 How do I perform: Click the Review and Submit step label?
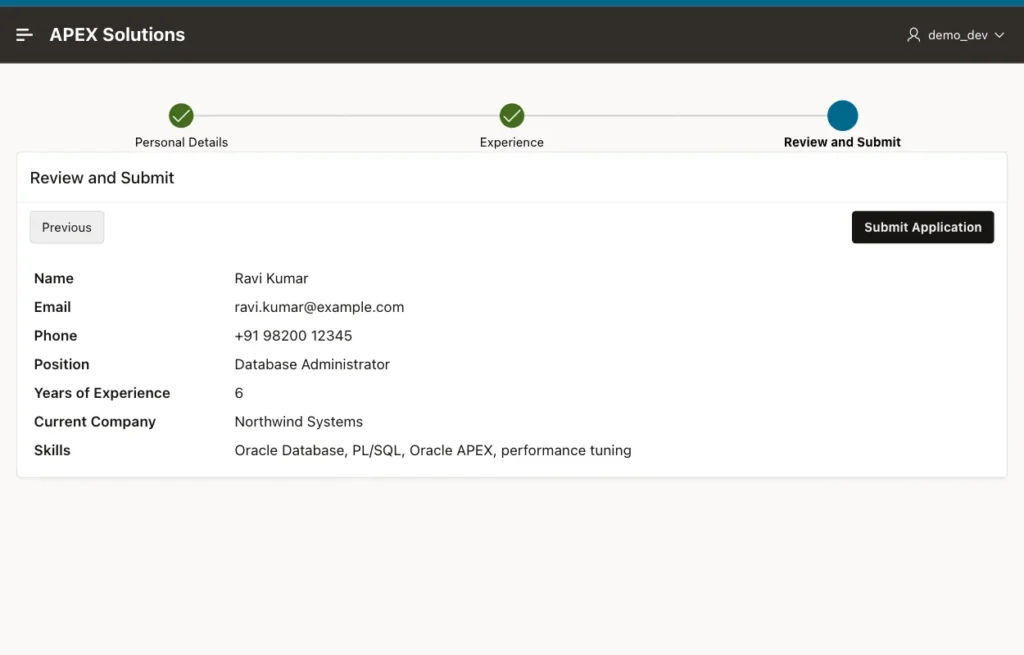click(842, 142)
